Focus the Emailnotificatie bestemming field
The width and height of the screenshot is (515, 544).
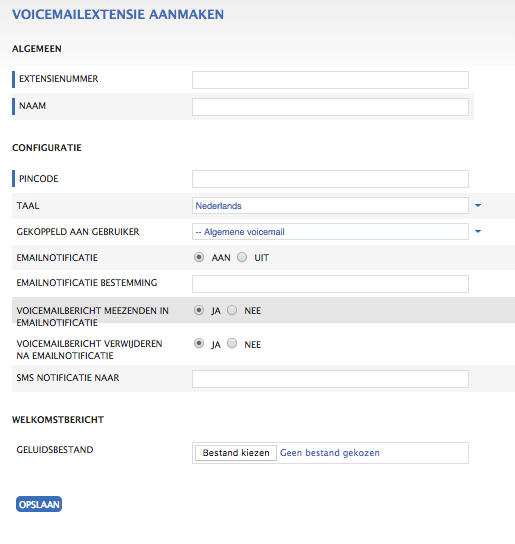(330, 284)
